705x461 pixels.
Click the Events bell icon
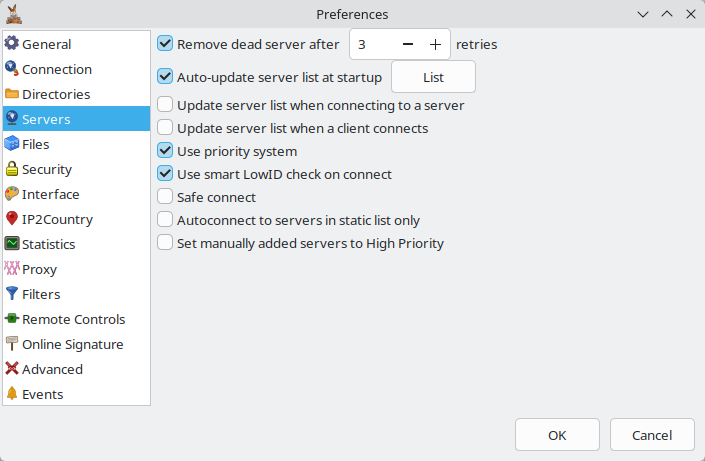coord(12,394)
